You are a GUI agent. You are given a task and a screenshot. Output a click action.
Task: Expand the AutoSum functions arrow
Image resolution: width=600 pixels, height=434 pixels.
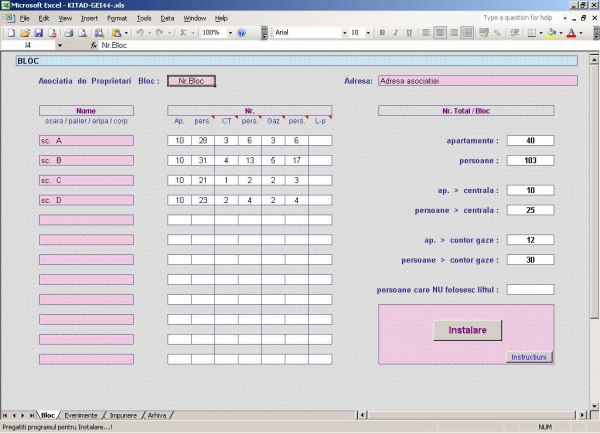[x=193, y=33]
